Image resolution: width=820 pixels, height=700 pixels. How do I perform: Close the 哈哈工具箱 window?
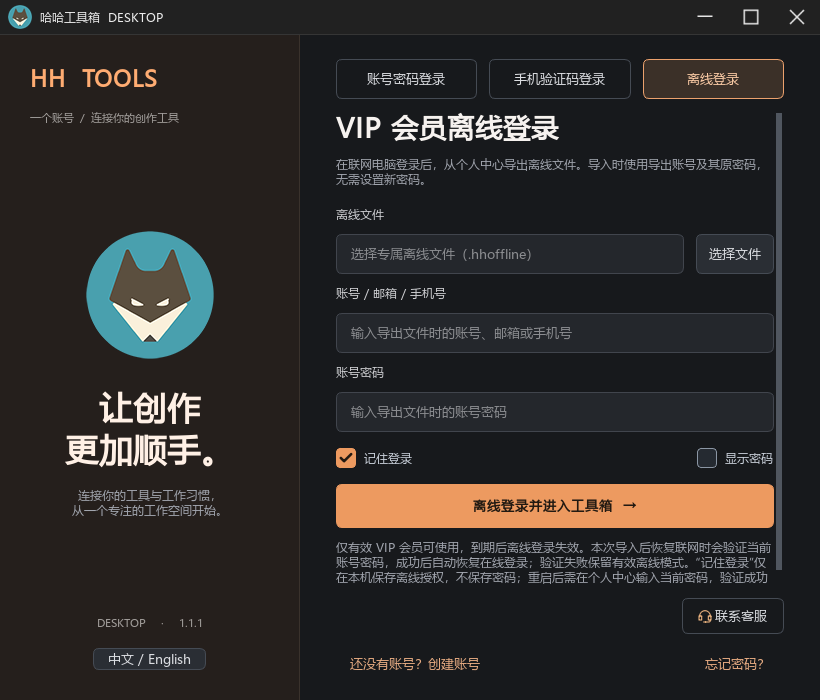pos(797,17)
